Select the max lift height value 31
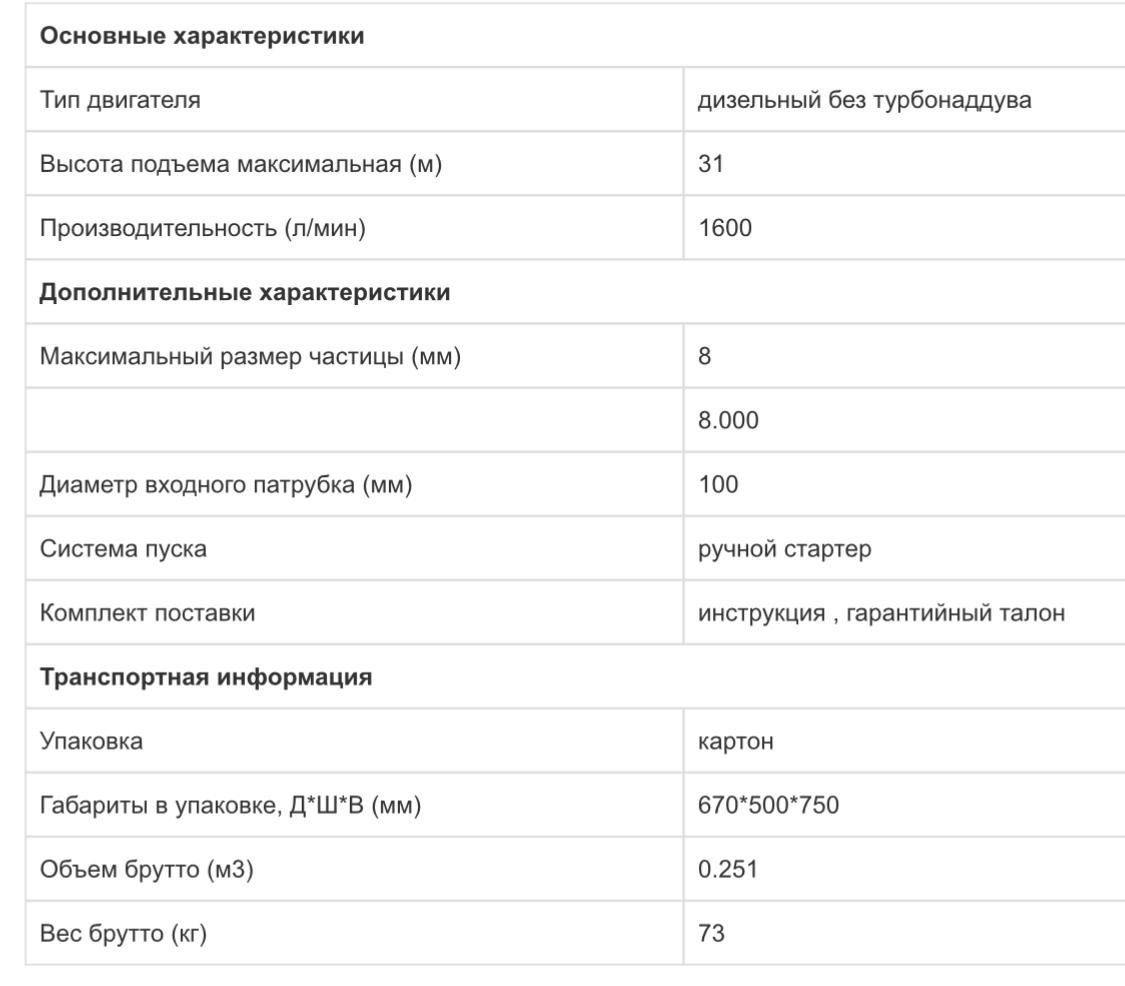This screenshot has width=1125, height=986. point(711,164)
